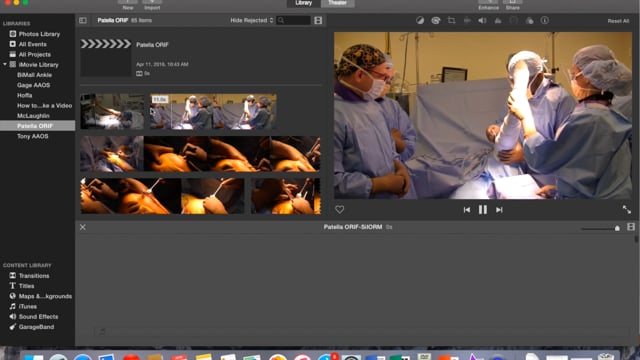640x360 pixels.
Task: Open the Color Correction palette tool
Action: [x=436, y=20]
